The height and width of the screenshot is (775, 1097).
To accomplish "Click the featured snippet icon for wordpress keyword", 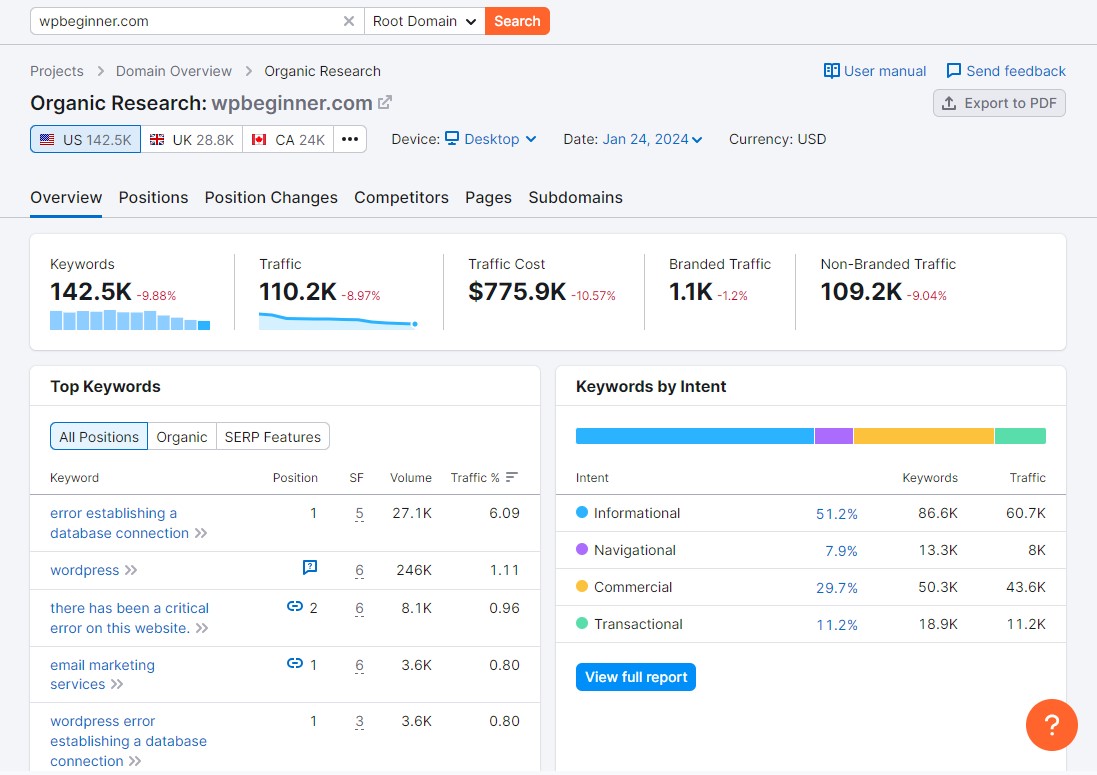I will (x=310, y=567).
